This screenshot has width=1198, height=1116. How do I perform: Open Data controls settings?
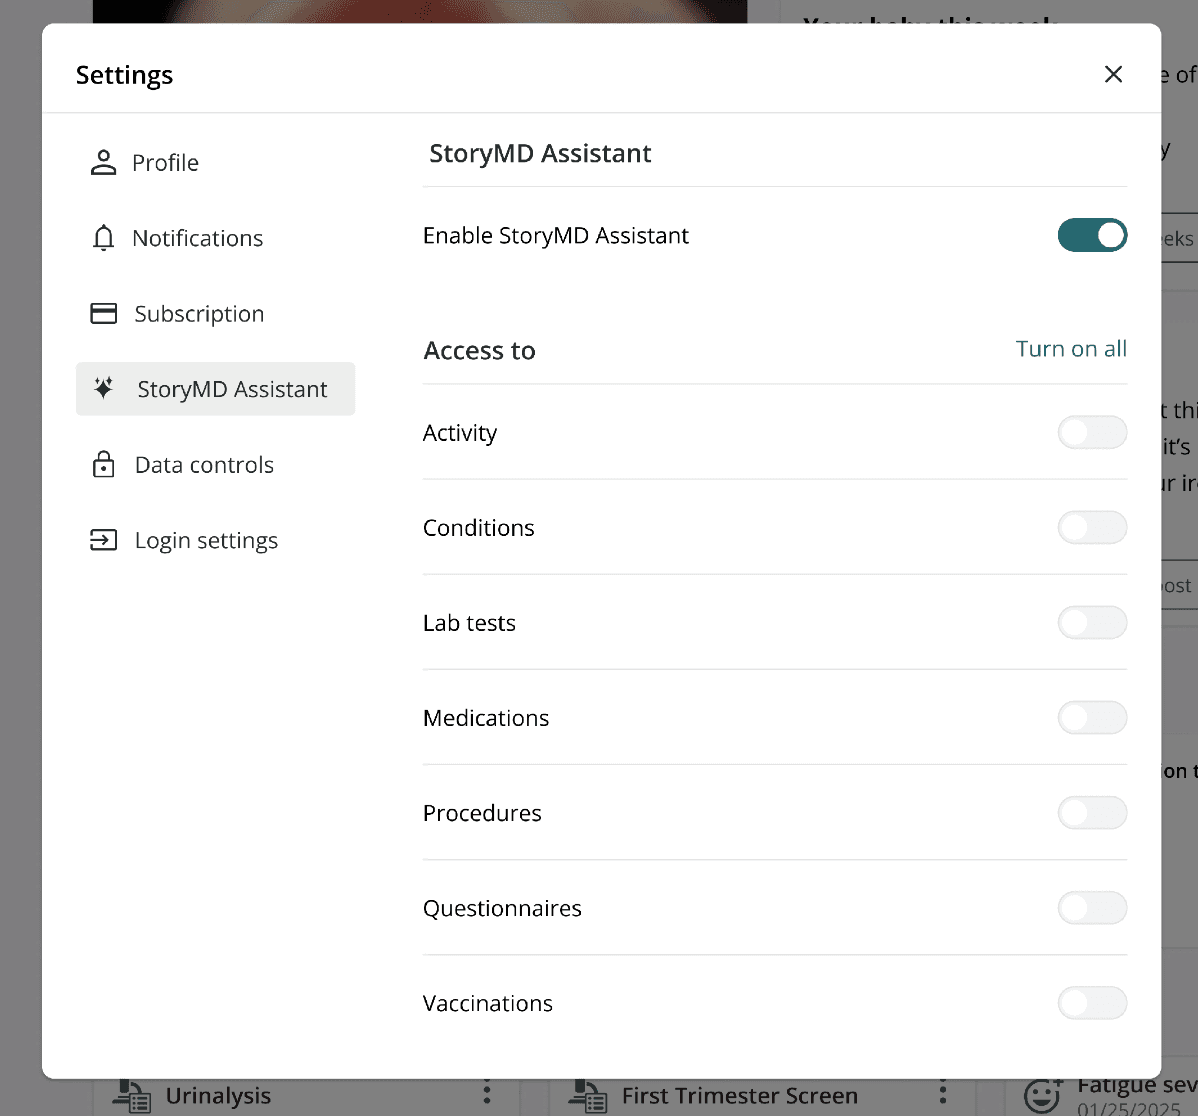(215, 464)
